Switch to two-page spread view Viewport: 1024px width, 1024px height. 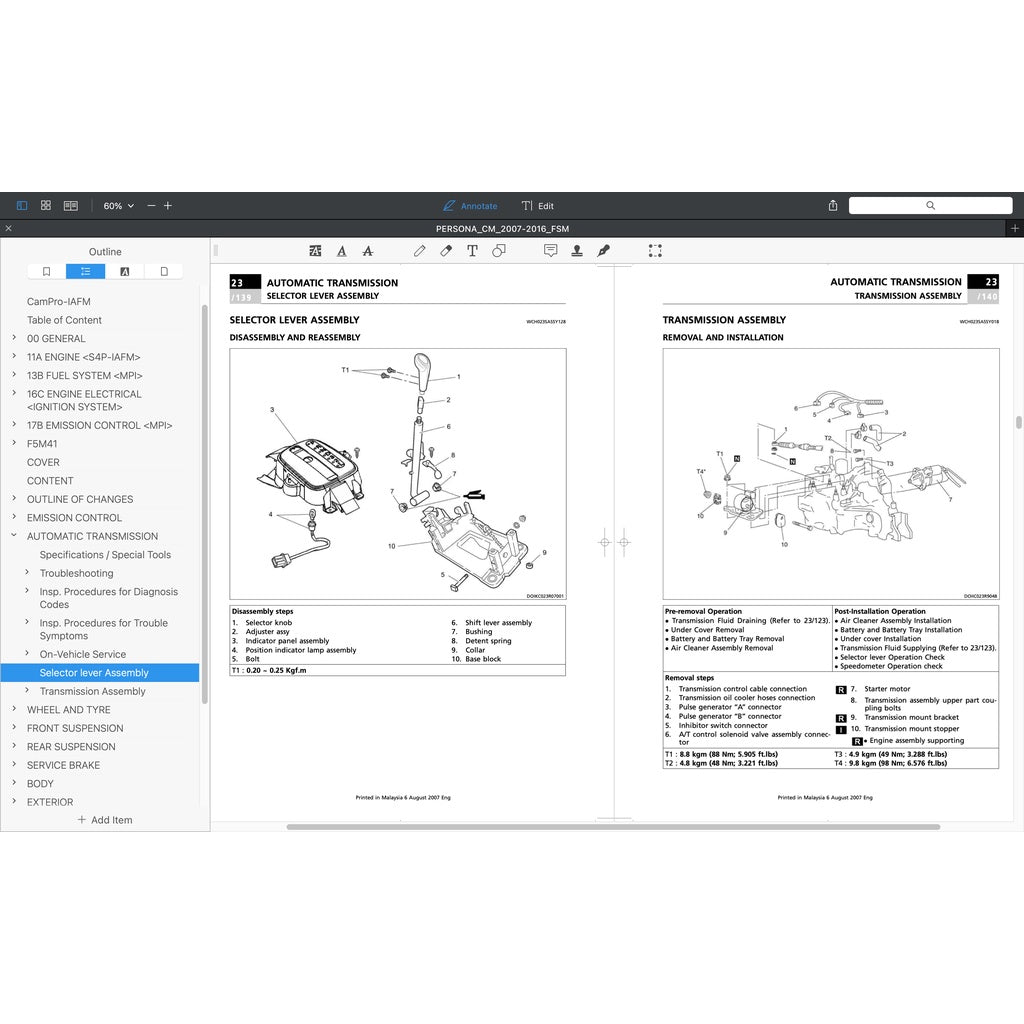click(x=71, y=206)
